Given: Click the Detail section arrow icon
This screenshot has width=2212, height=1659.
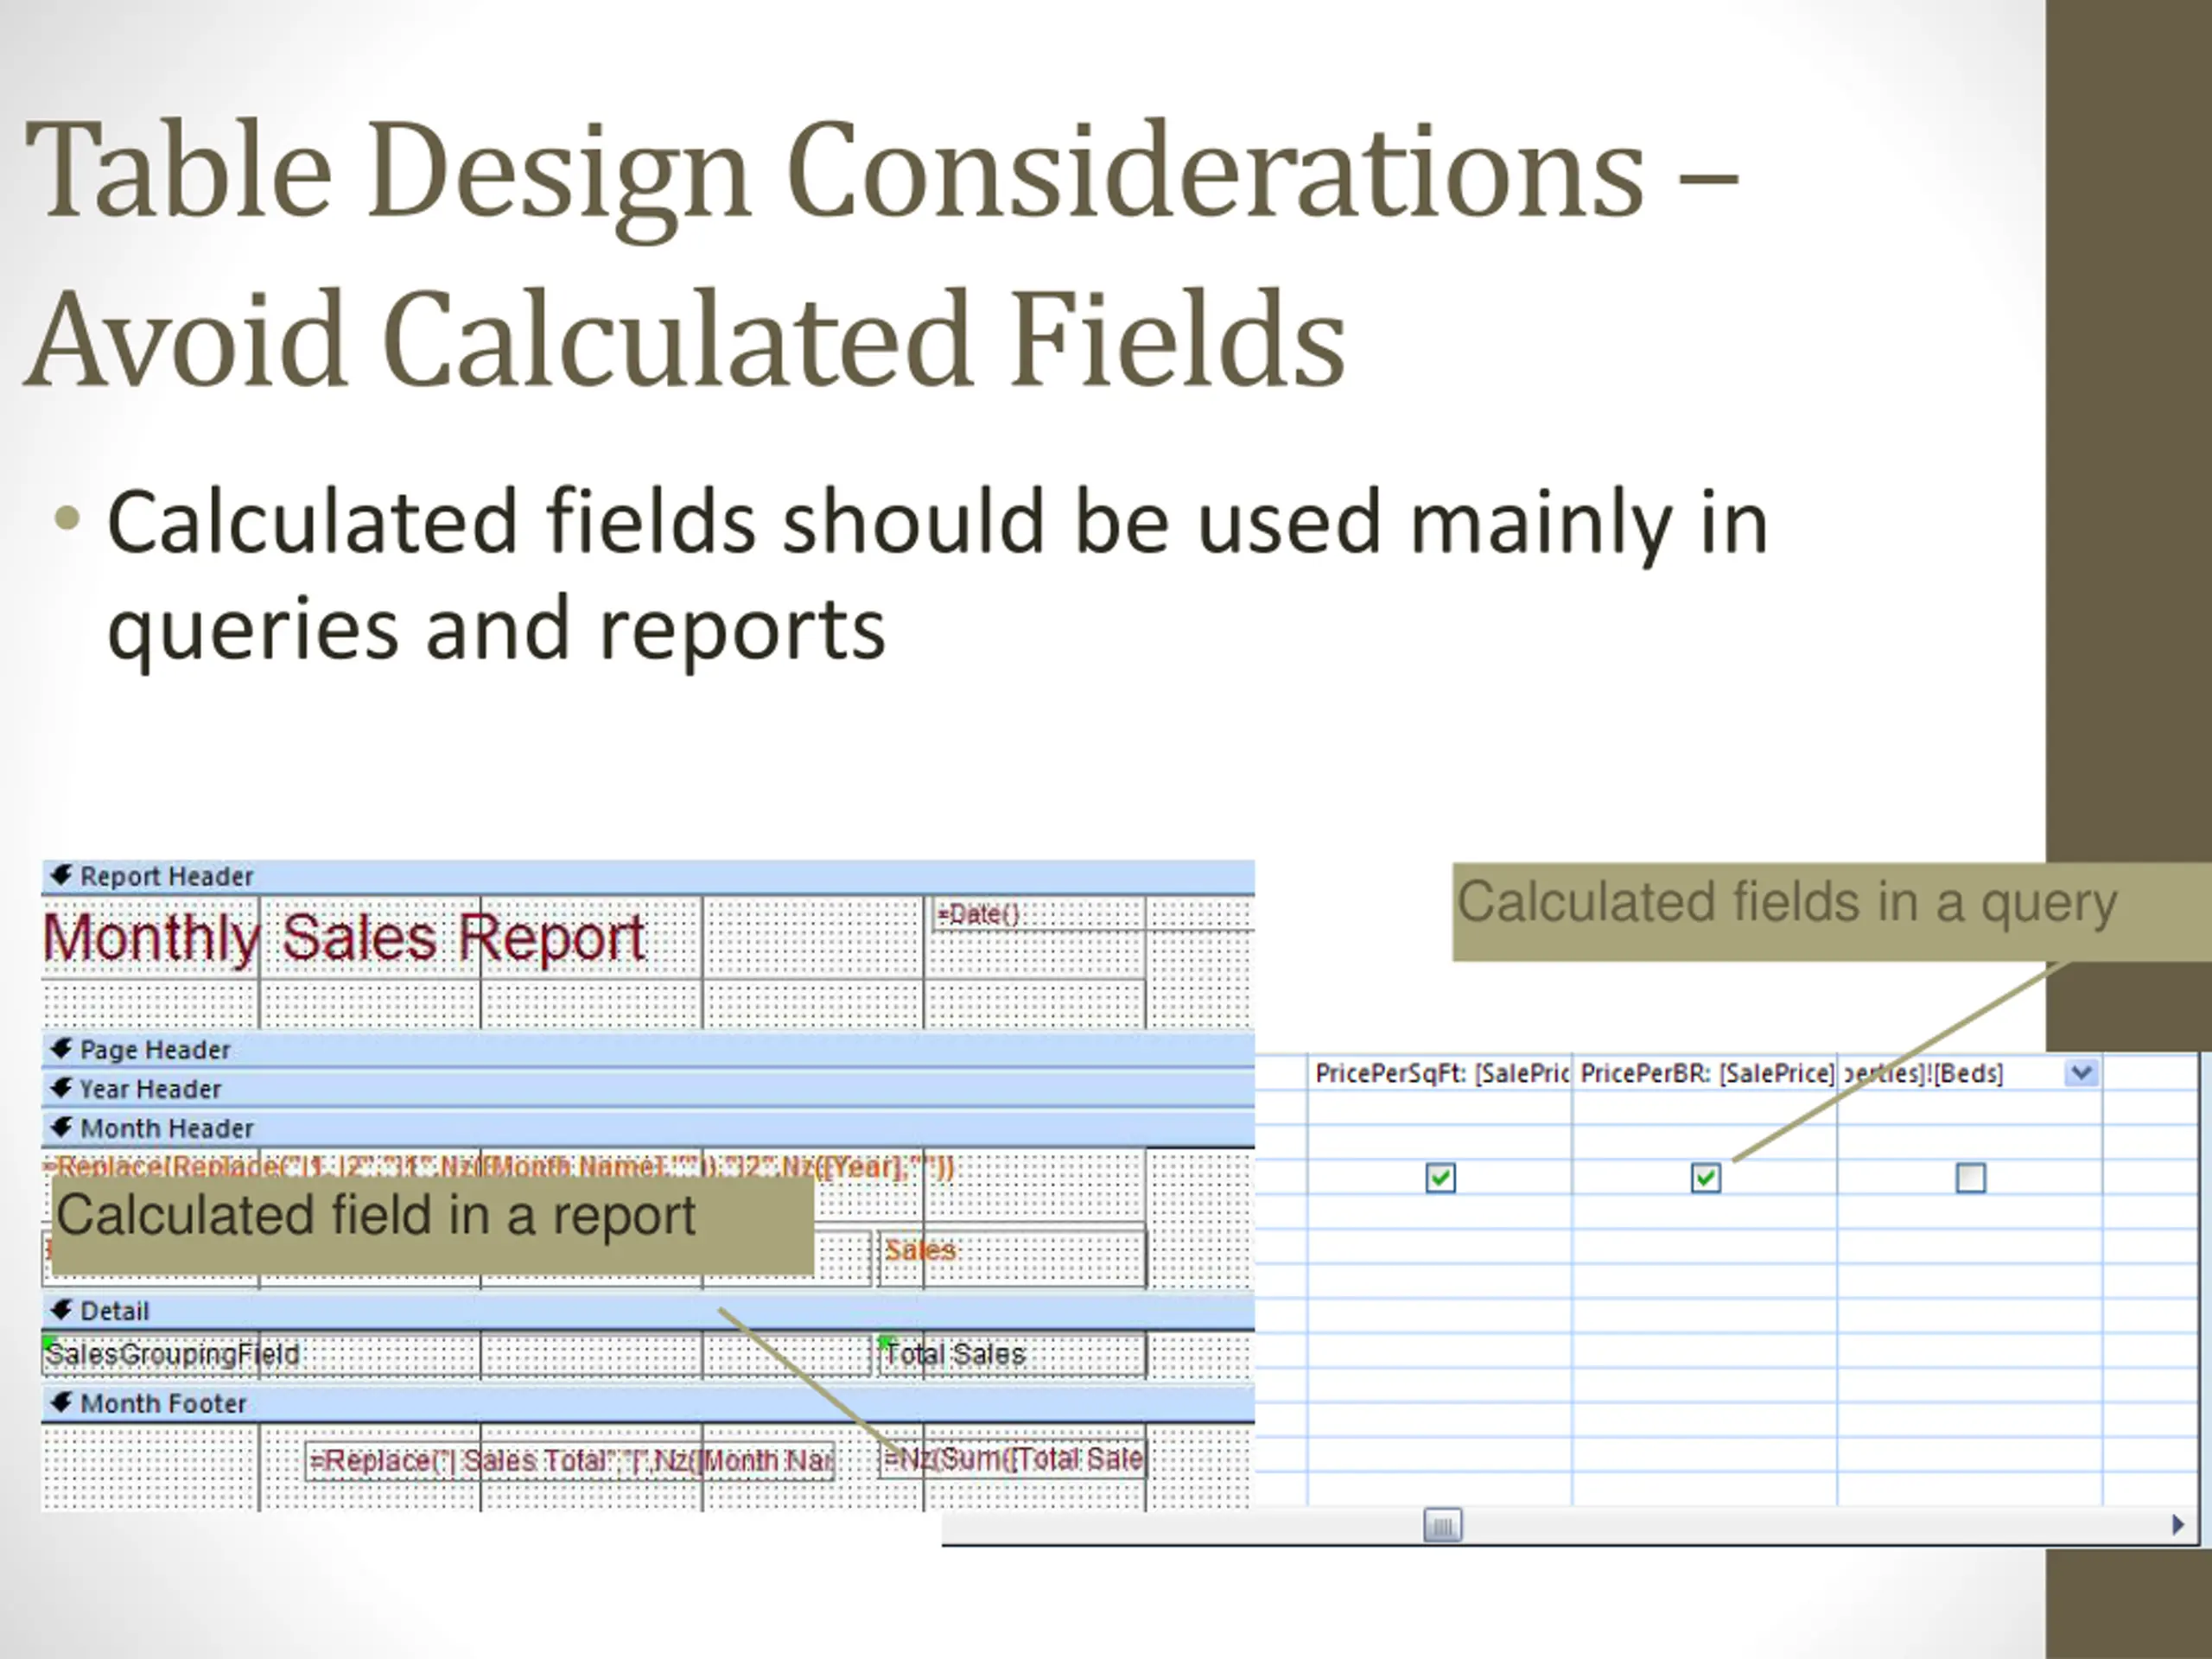Looking at the screenshot, I should click(61, 1309).
